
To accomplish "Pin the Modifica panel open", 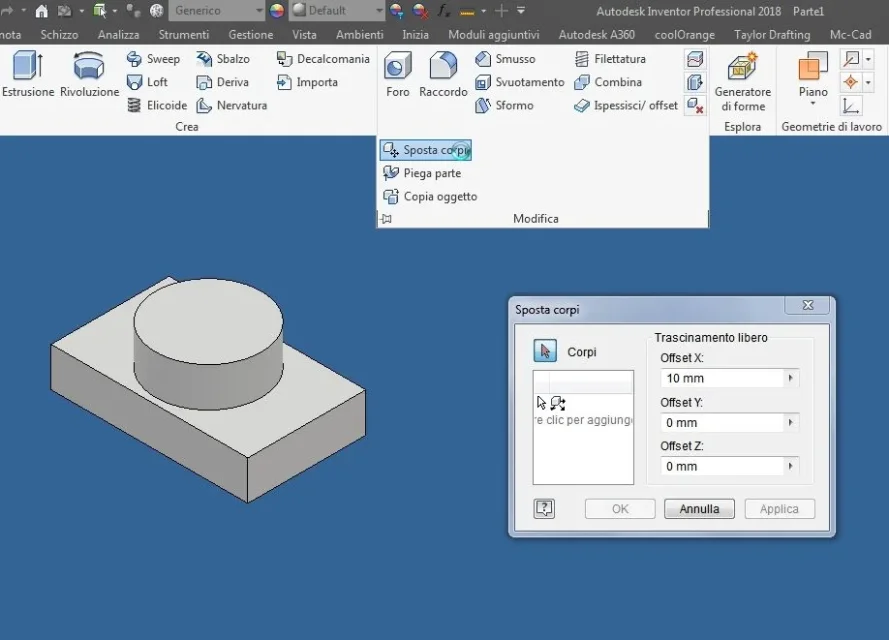I will pos(387,219).
